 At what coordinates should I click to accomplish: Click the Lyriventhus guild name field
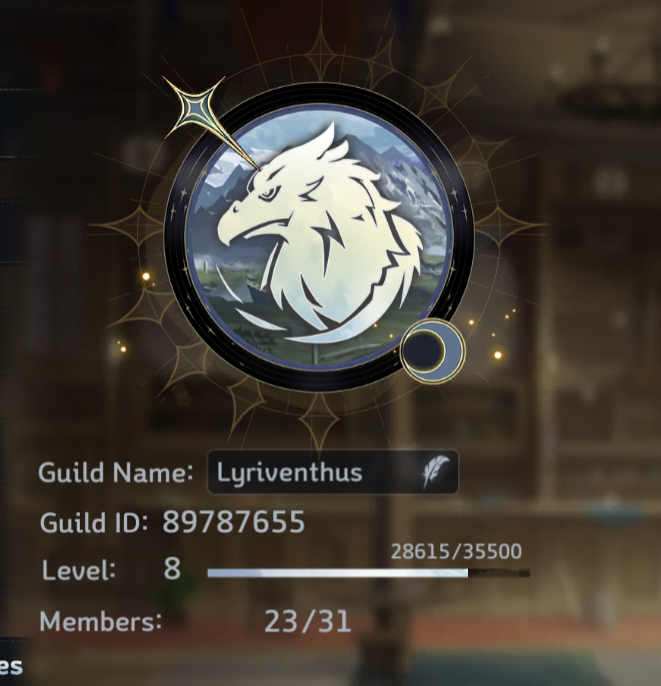(x=333, y=472)
